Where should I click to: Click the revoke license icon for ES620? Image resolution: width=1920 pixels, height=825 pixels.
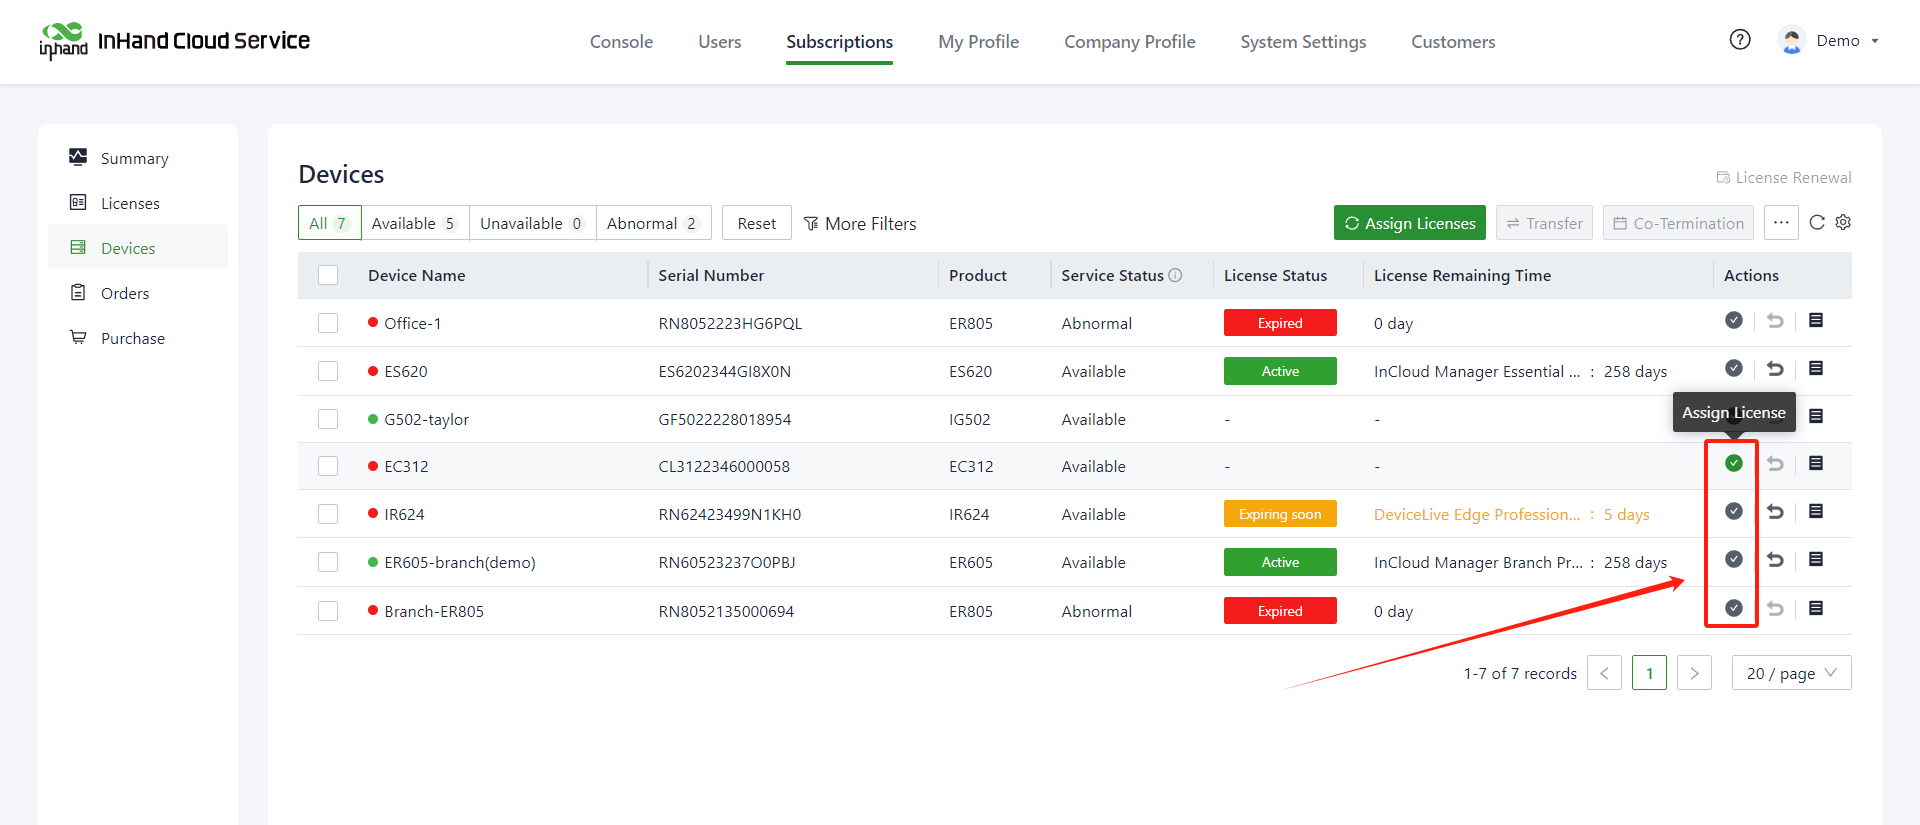(x=1775, y=369)
